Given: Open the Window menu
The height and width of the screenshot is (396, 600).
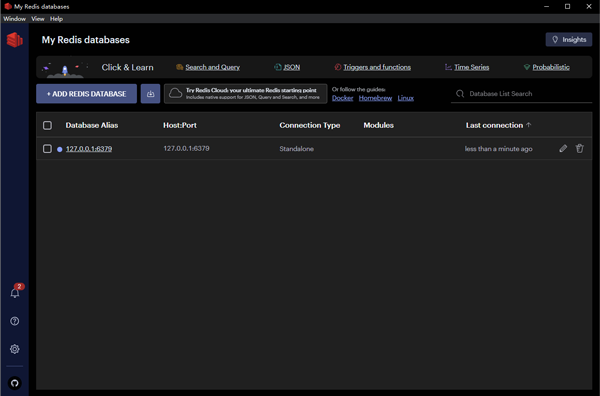Looking at the screenshot, I should coord(15,19).
